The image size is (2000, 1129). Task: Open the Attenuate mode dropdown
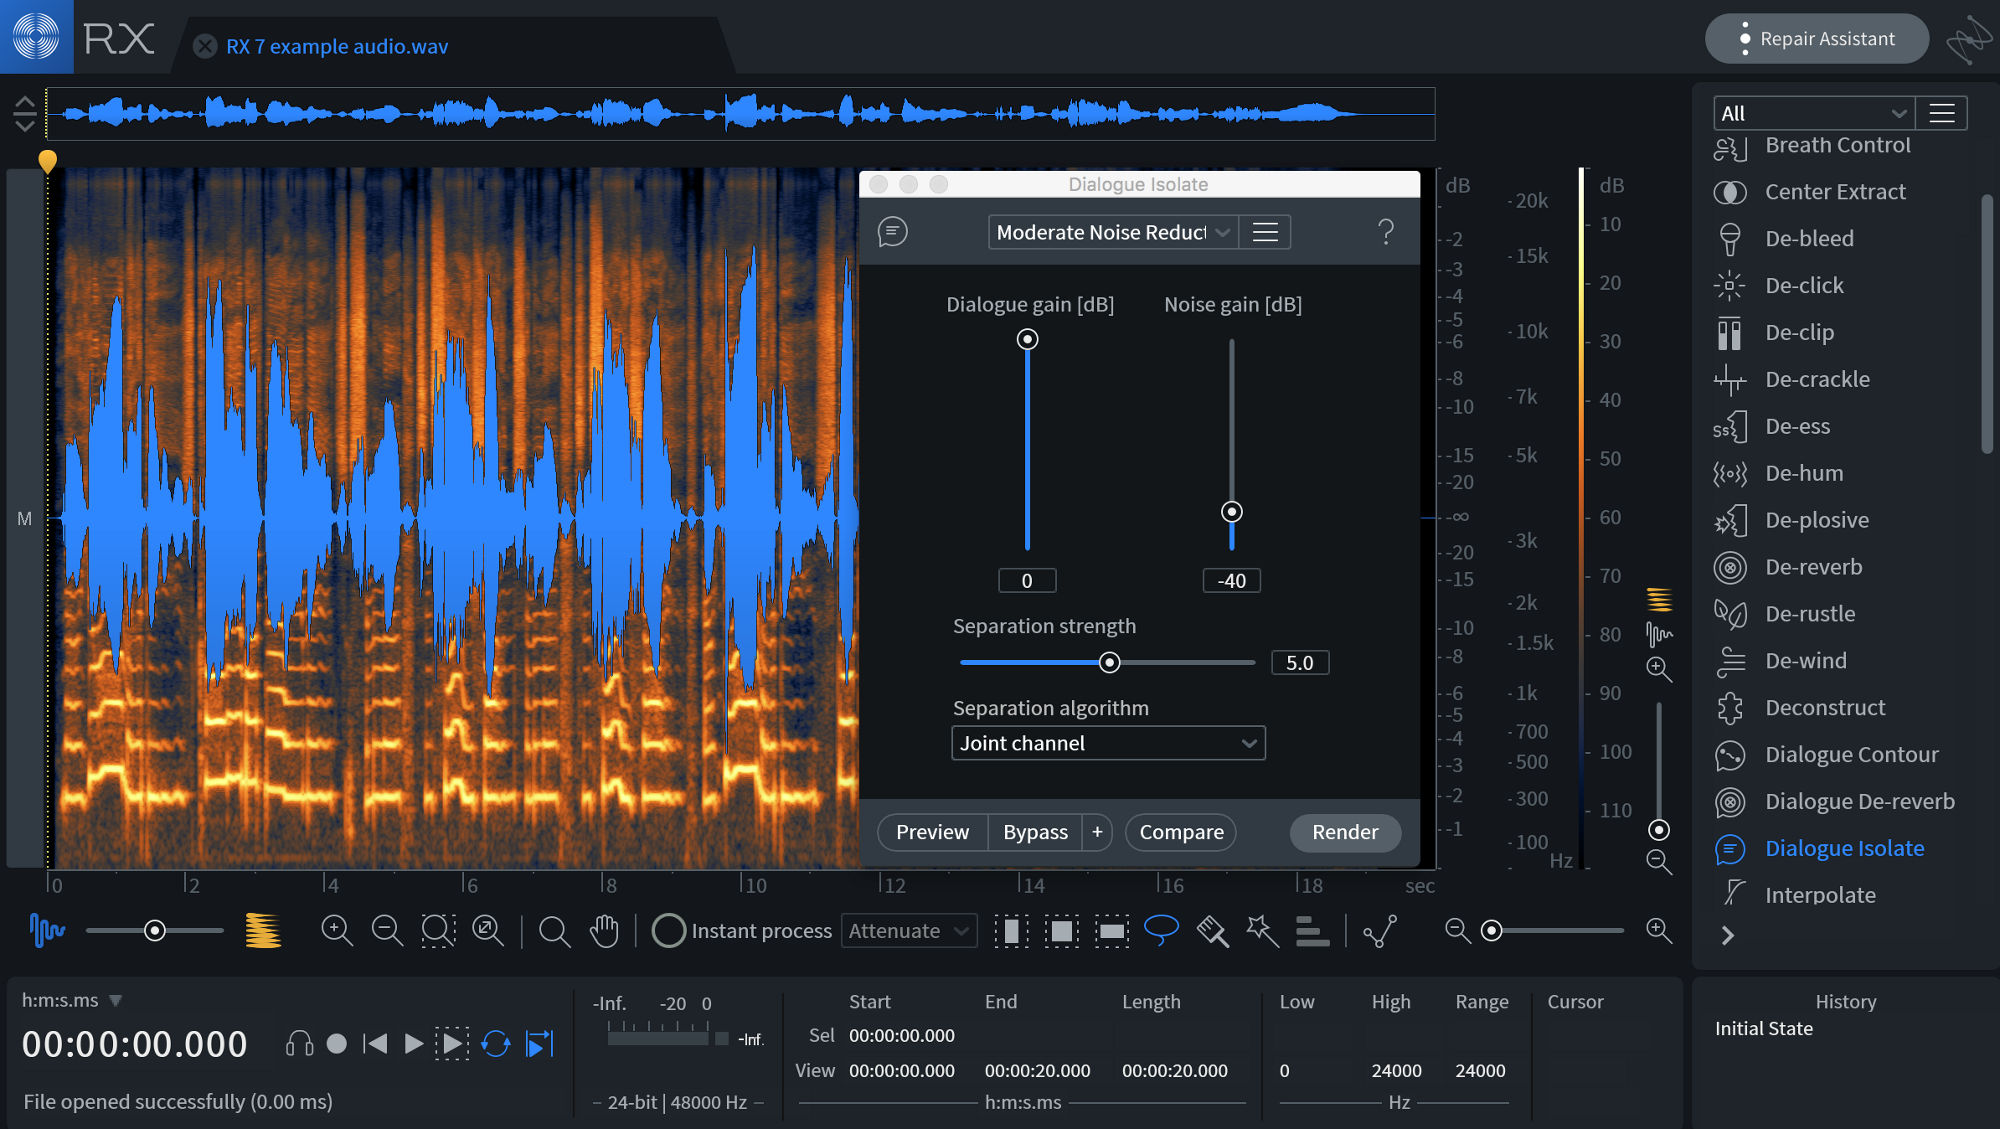coord(909,932)
